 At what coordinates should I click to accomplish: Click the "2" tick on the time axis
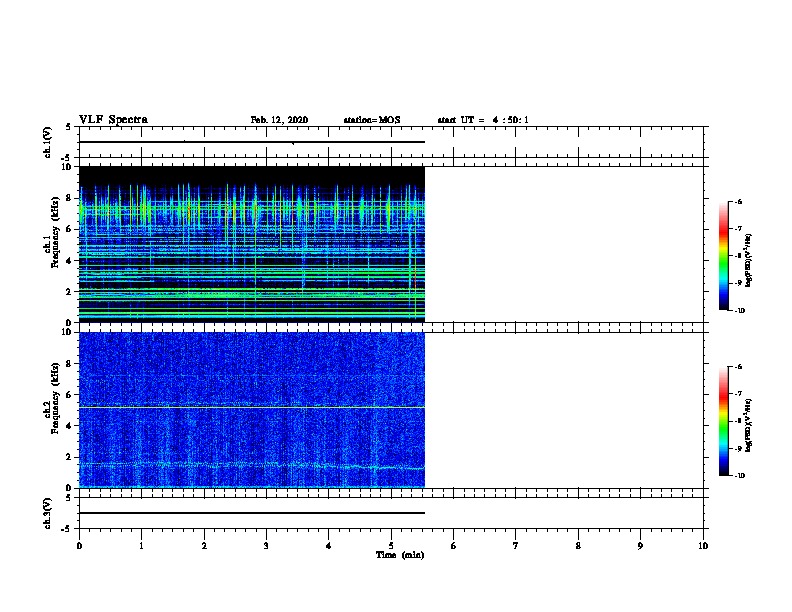click(x=204, y=546)
